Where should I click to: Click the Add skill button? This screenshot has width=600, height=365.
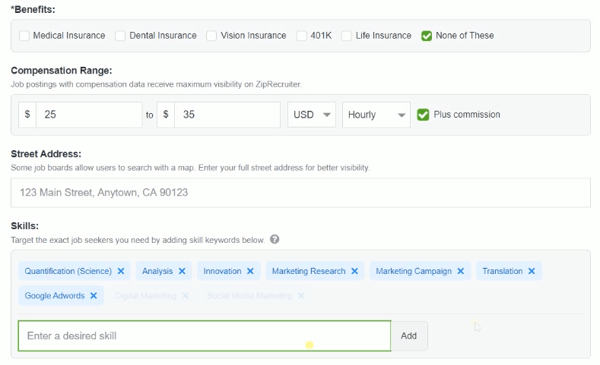click(x=409, y=336)
